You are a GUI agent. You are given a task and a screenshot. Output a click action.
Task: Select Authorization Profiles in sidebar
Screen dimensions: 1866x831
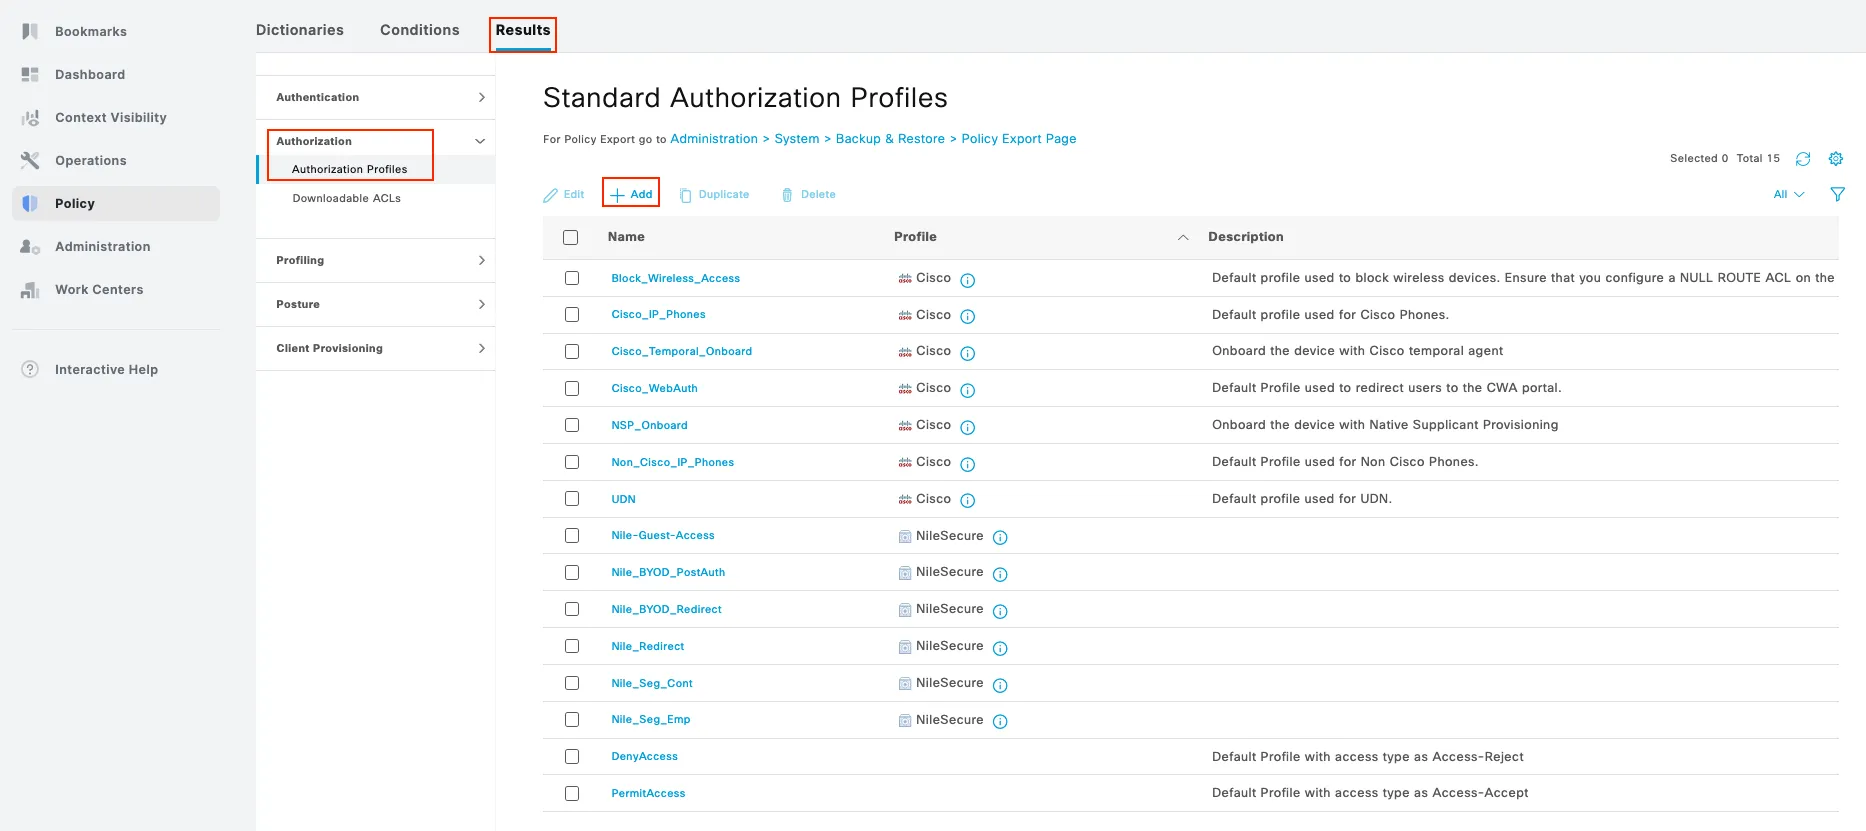tap(350, 169)
